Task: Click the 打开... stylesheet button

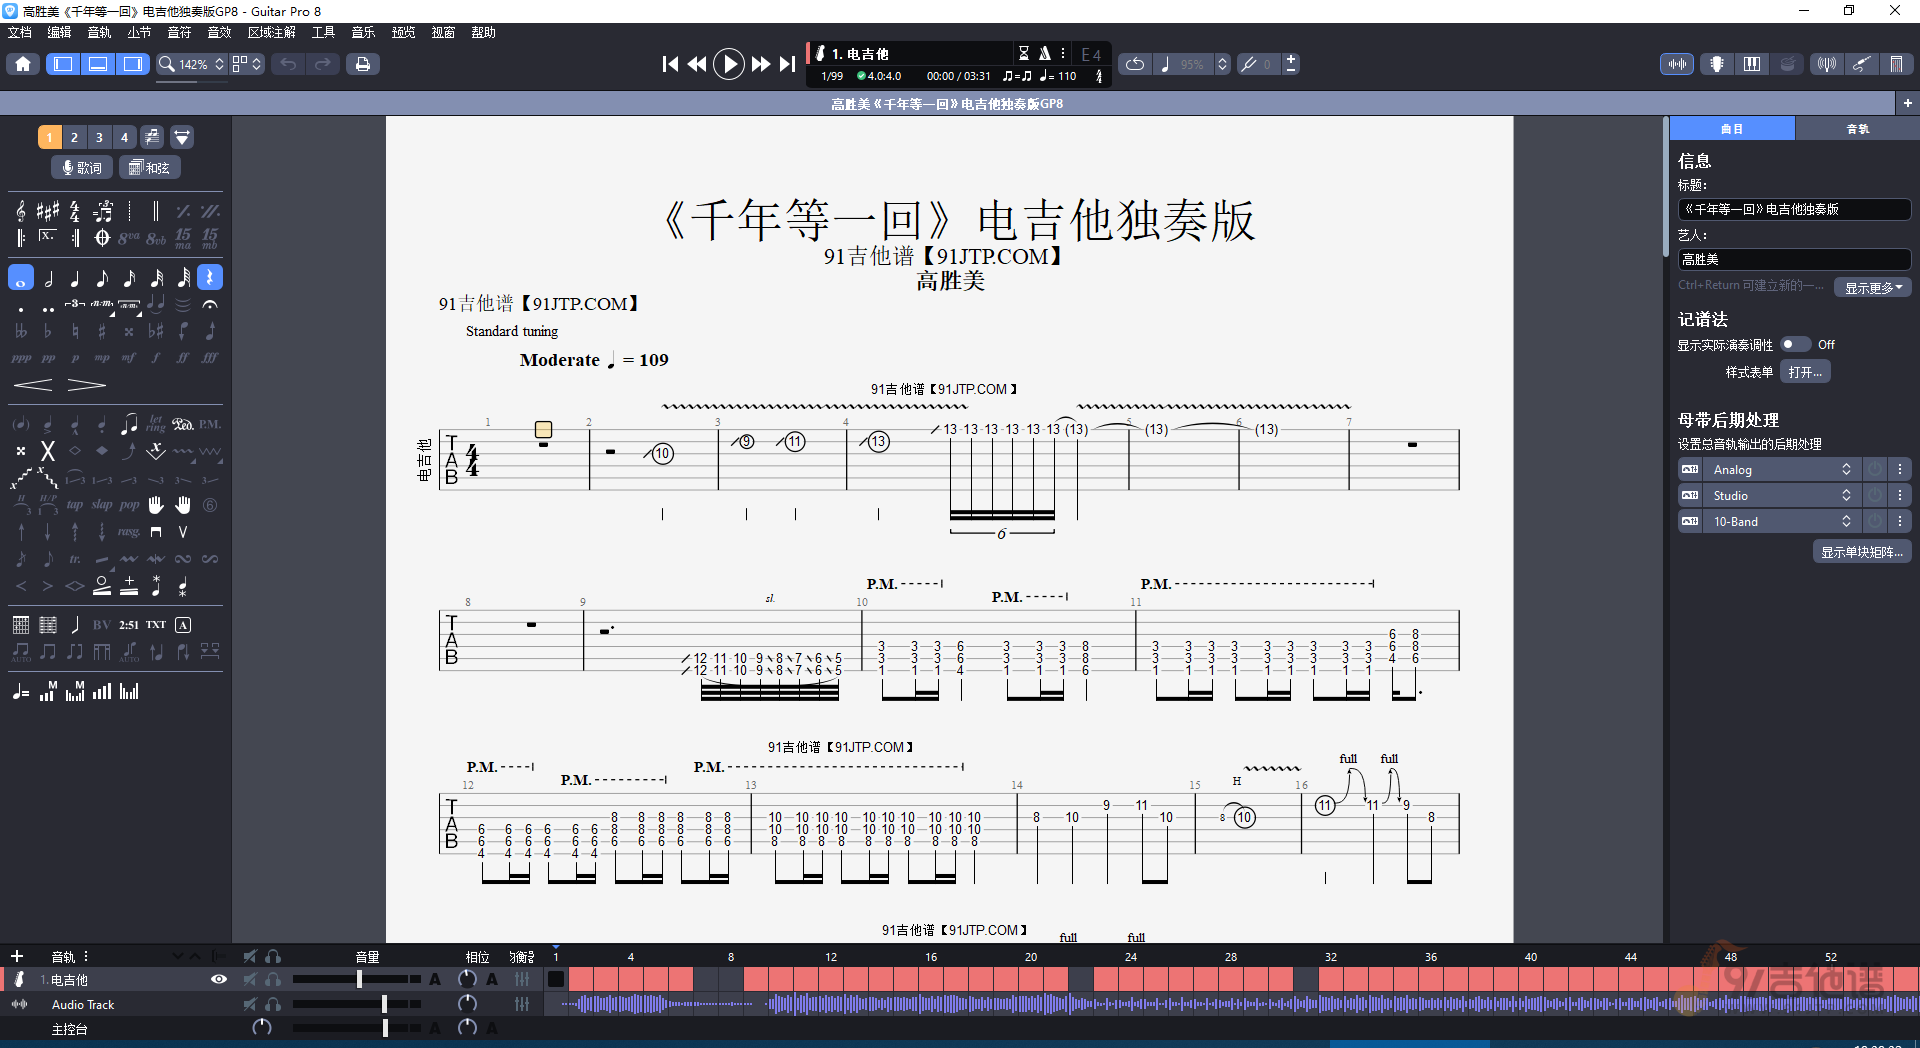Action: (1805, 372)
